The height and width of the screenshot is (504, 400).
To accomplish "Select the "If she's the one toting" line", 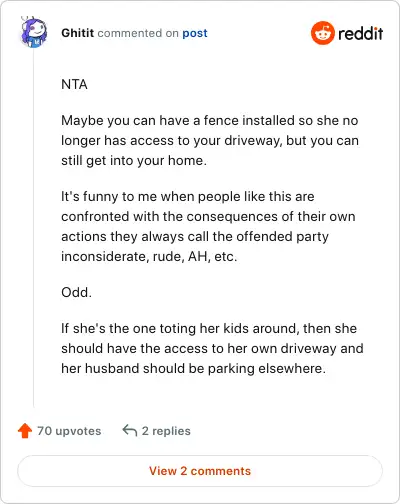I will 209,329.
